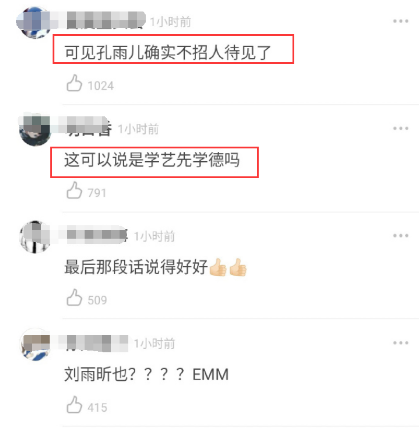Image resolution: width=419 pixels, height=429 pixels.
Task: Tap the 415 like count
Action: [x=97, y=408]
